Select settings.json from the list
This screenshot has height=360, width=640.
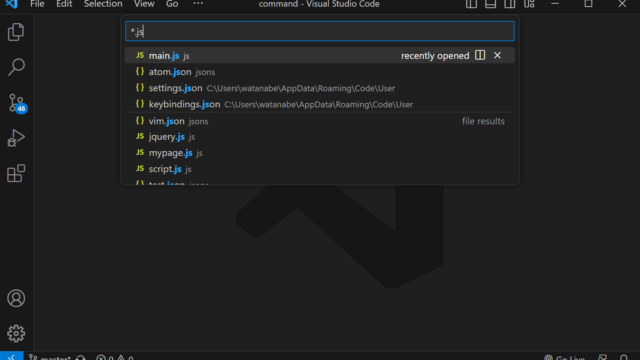320,88
